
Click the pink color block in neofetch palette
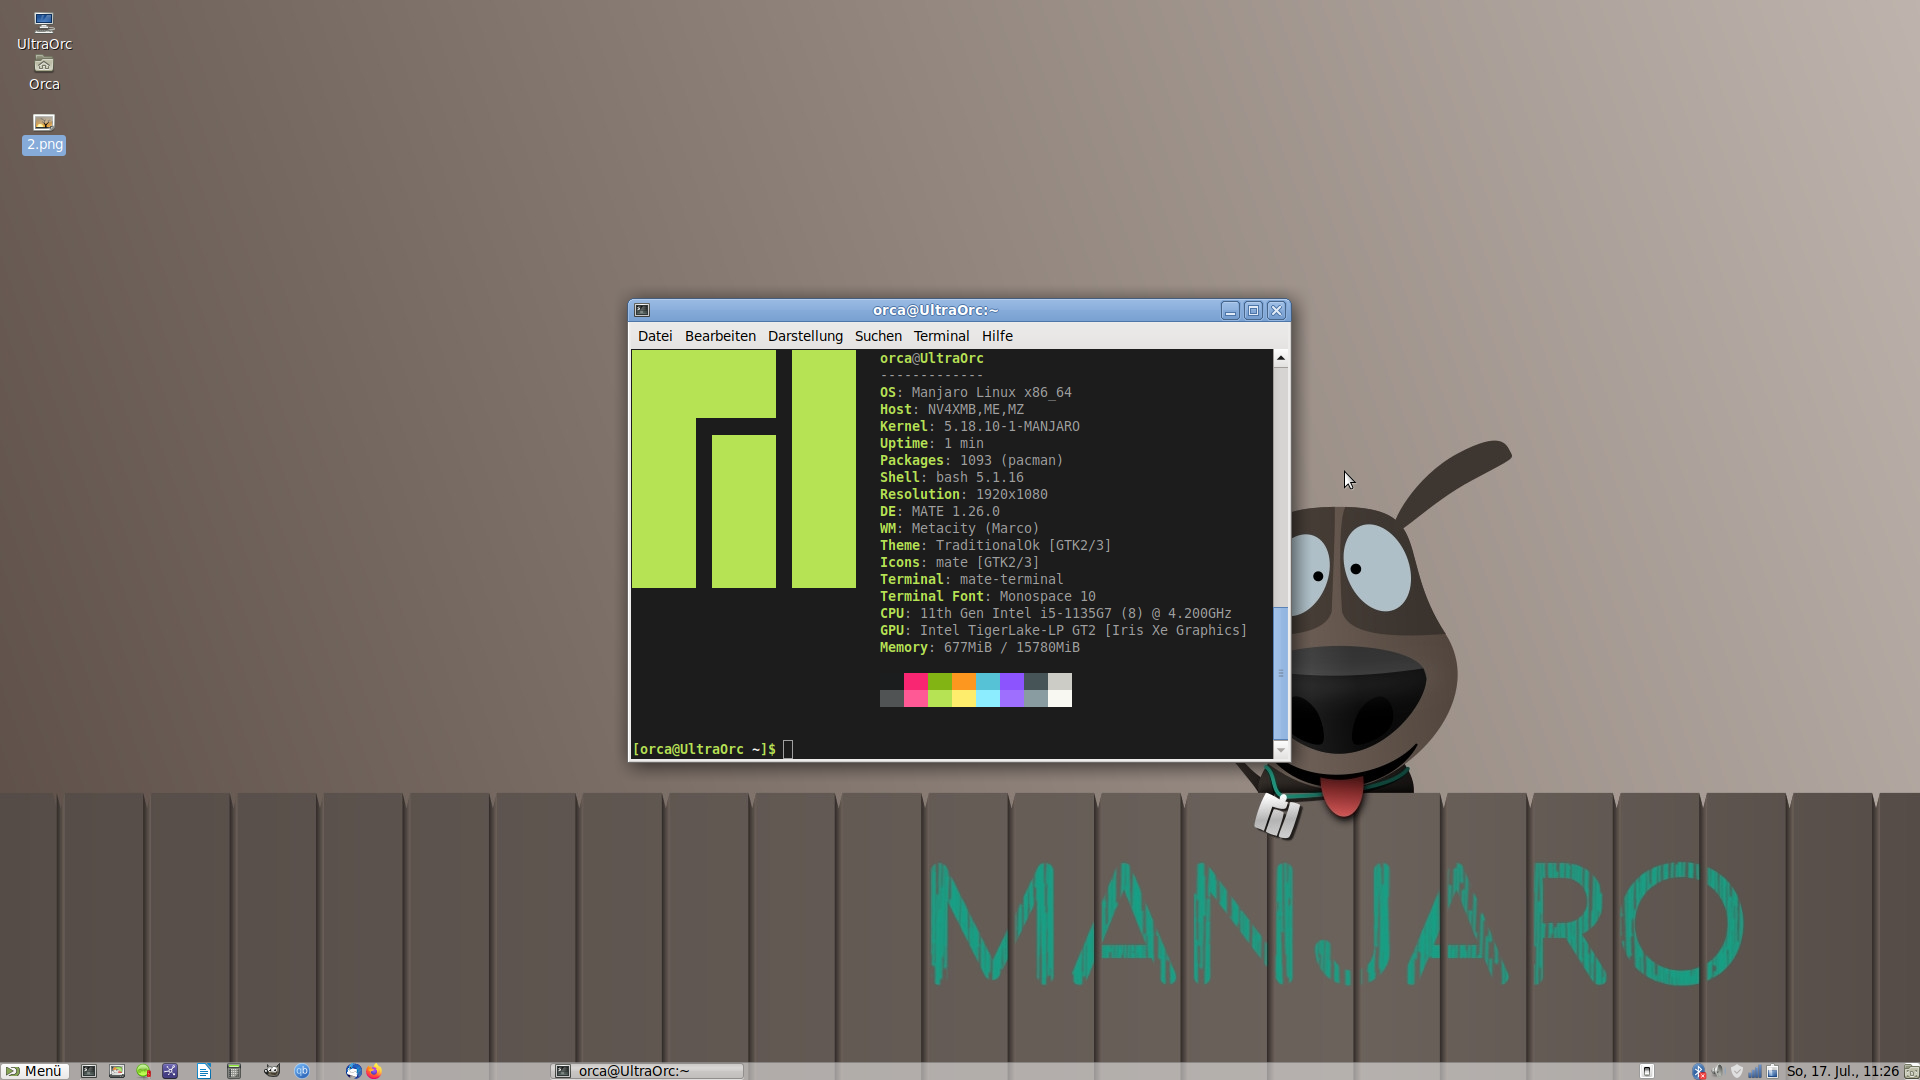(x=915, y=690)
